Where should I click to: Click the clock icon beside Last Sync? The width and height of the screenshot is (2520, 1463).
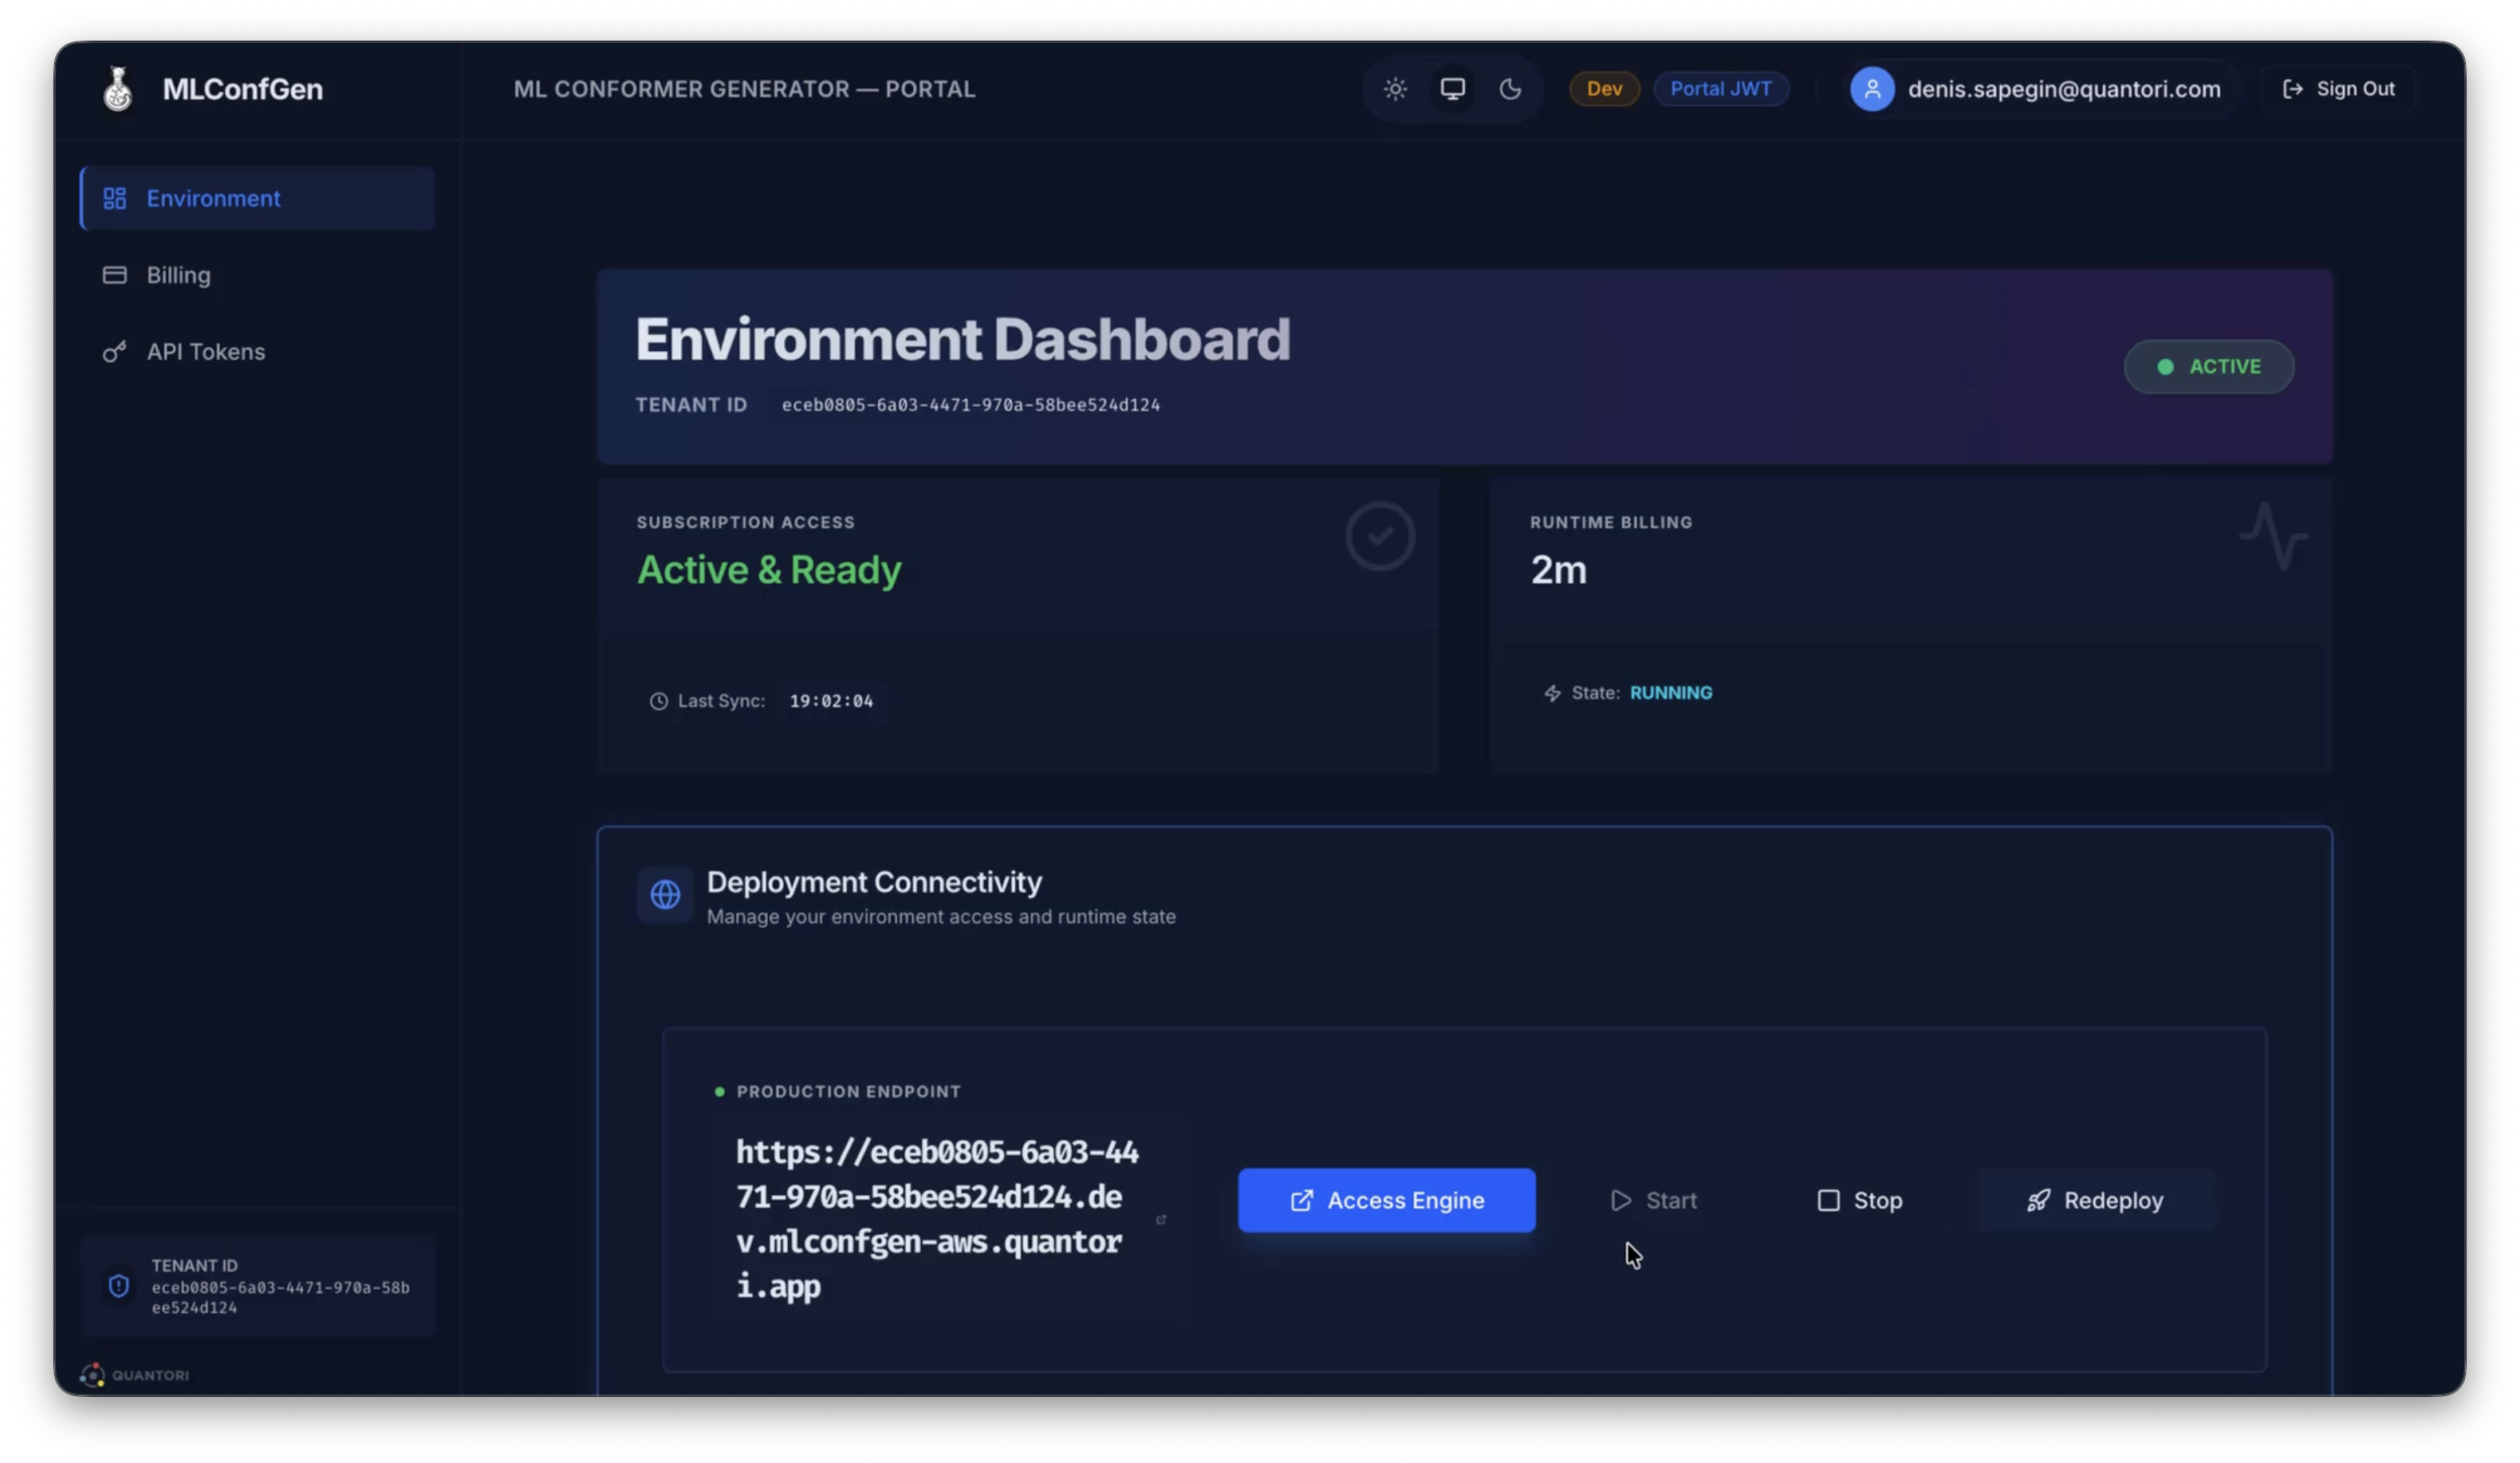pos(658,701)
